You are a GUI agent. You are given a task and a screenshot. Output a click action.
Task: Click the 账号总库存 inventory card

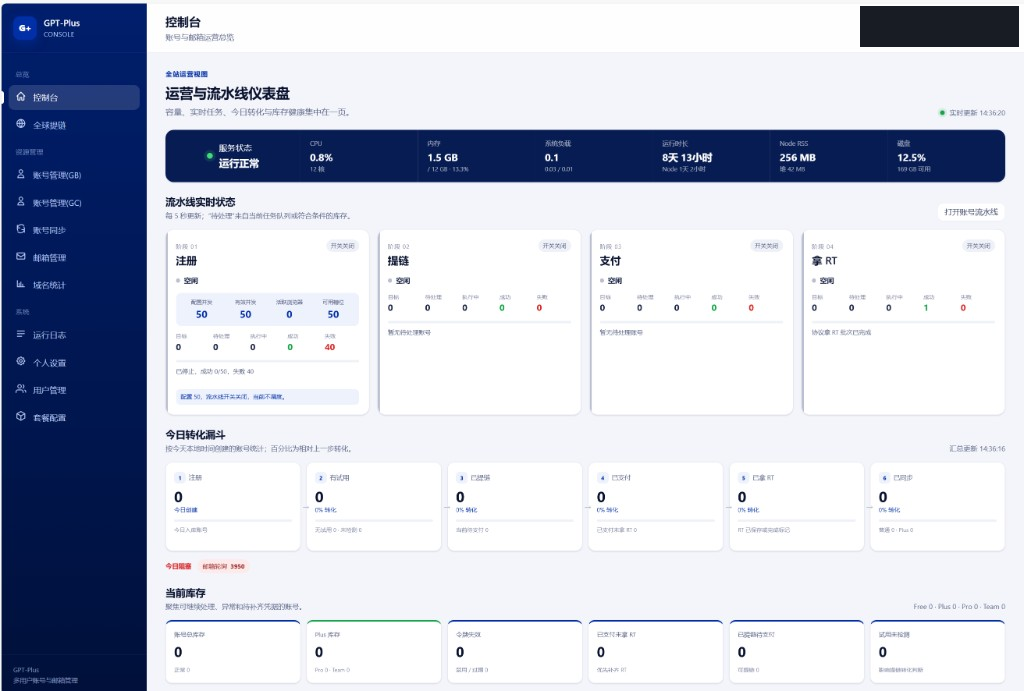tap(233, 651)
